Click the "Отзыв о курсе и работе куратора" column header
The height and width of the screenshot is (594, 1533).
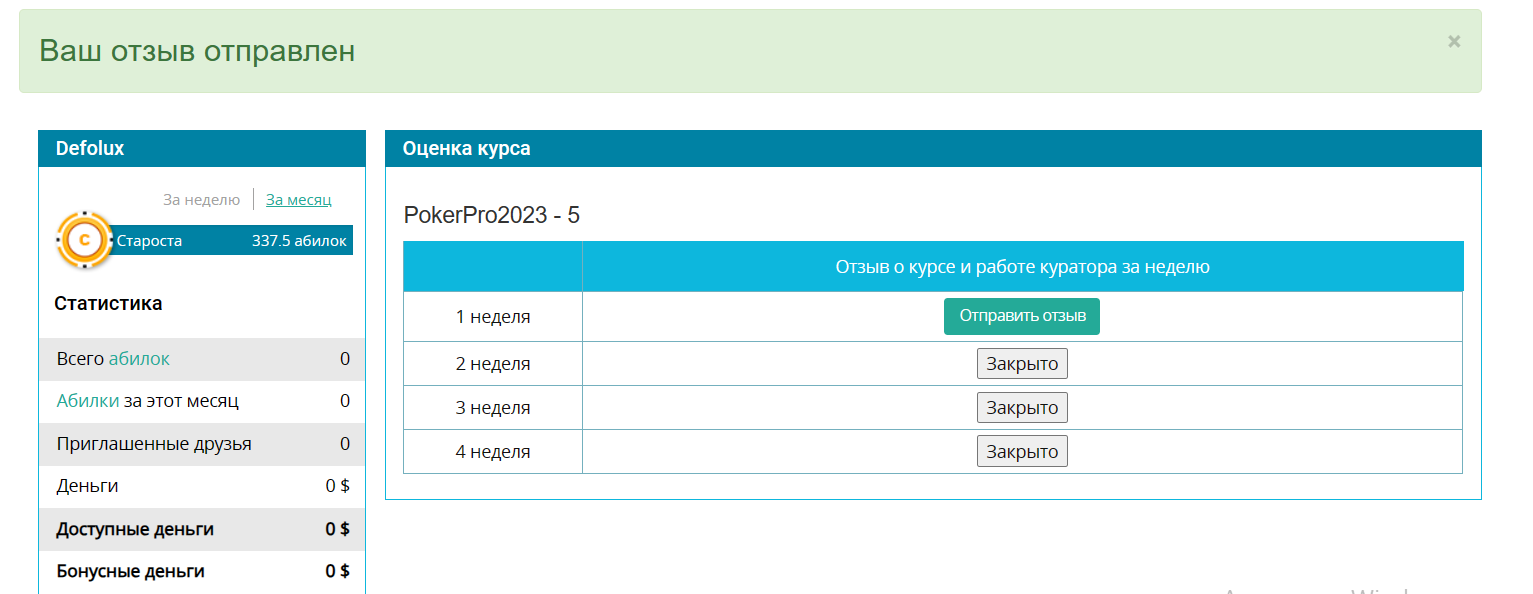point(1023,267)
